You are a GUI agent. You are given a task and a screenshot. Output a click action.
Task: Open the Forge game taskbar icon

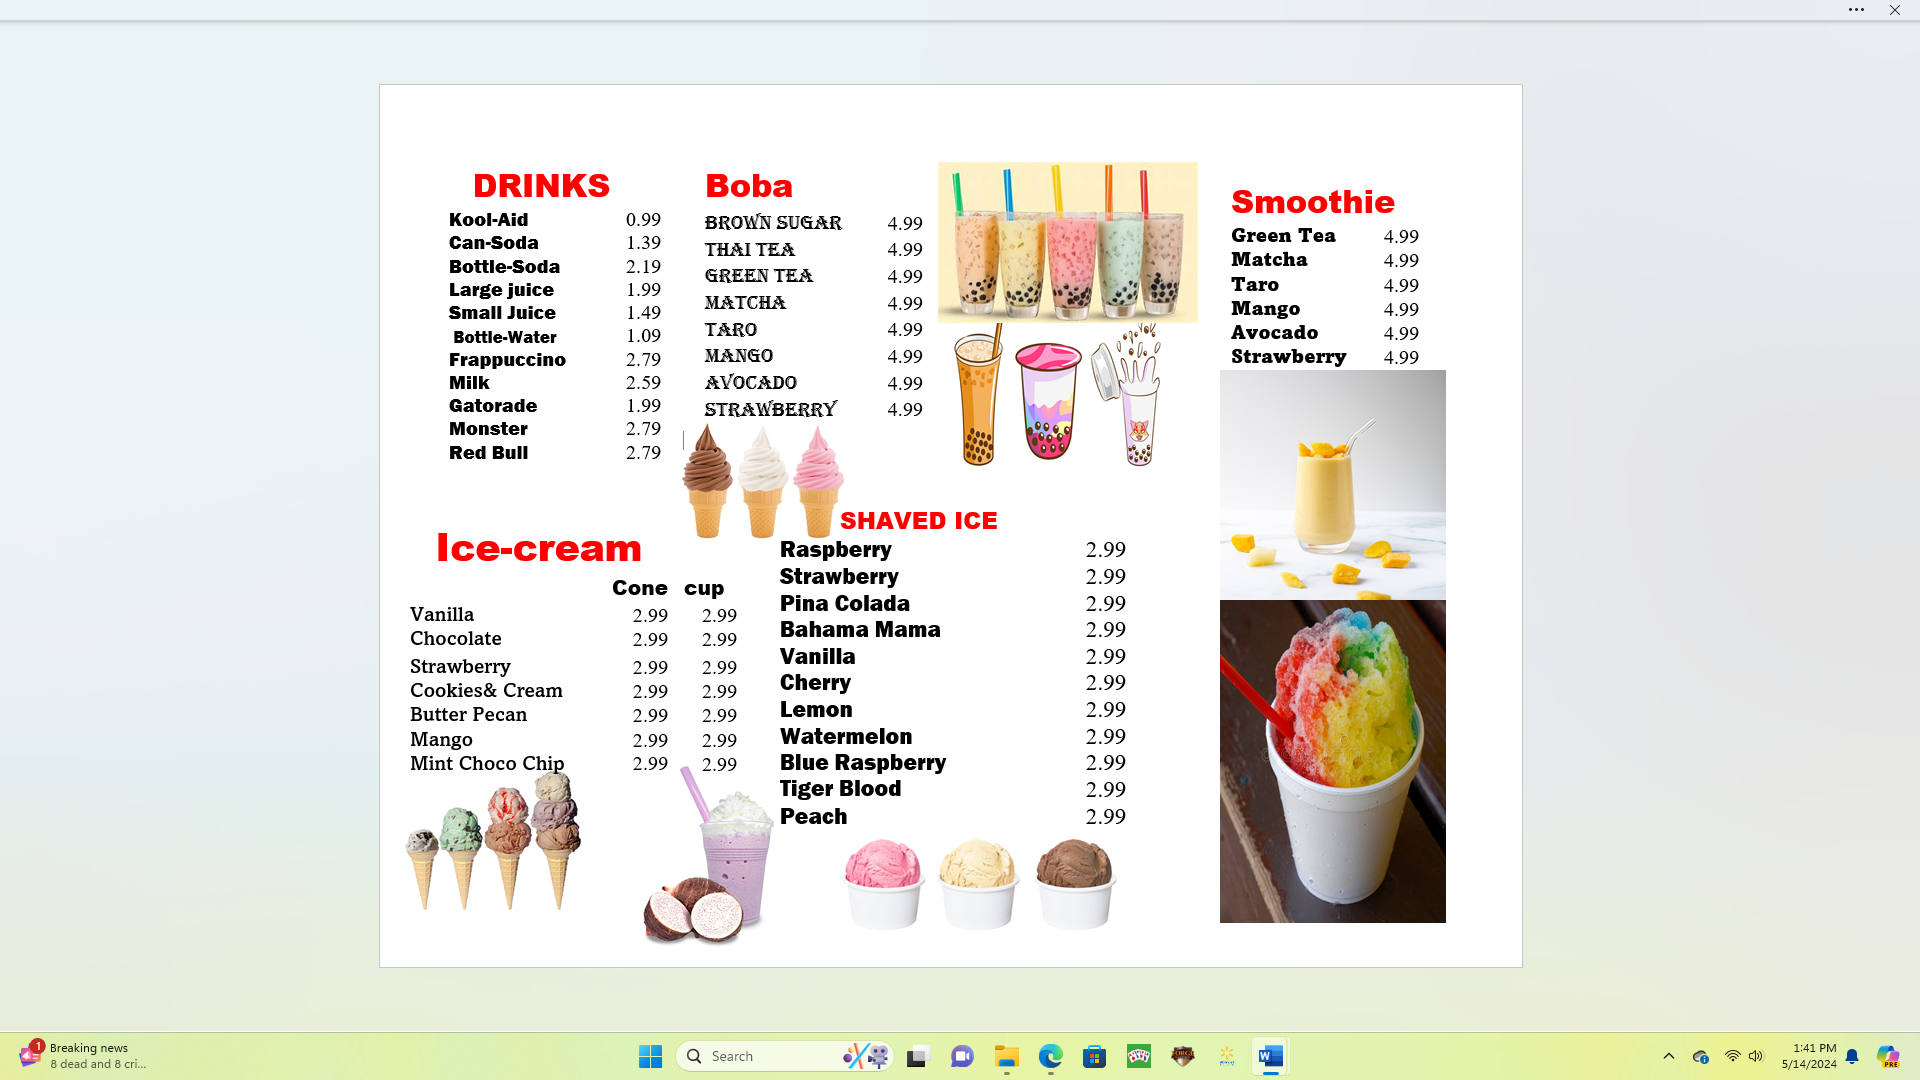coord(1182,1056)
